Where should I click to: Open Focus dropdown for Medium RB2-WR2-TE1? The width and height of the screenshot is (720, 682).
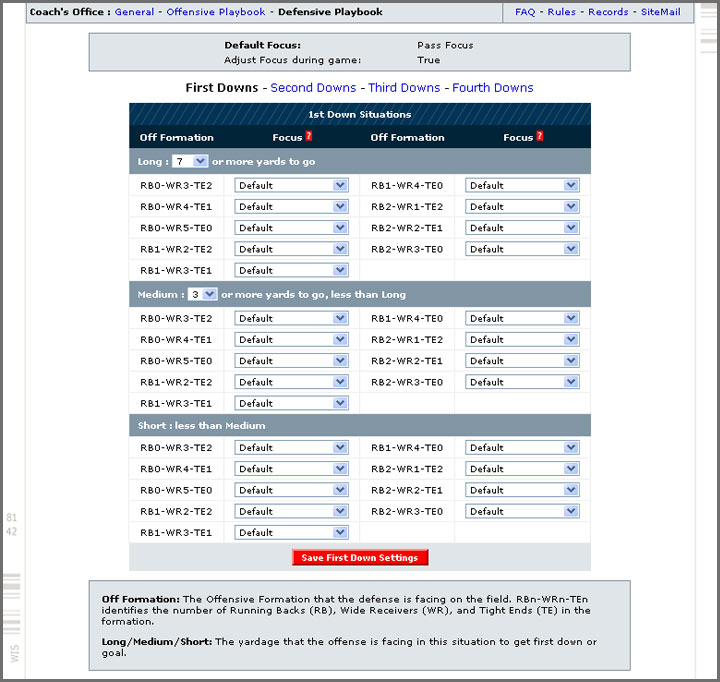[x=522, y=361]
